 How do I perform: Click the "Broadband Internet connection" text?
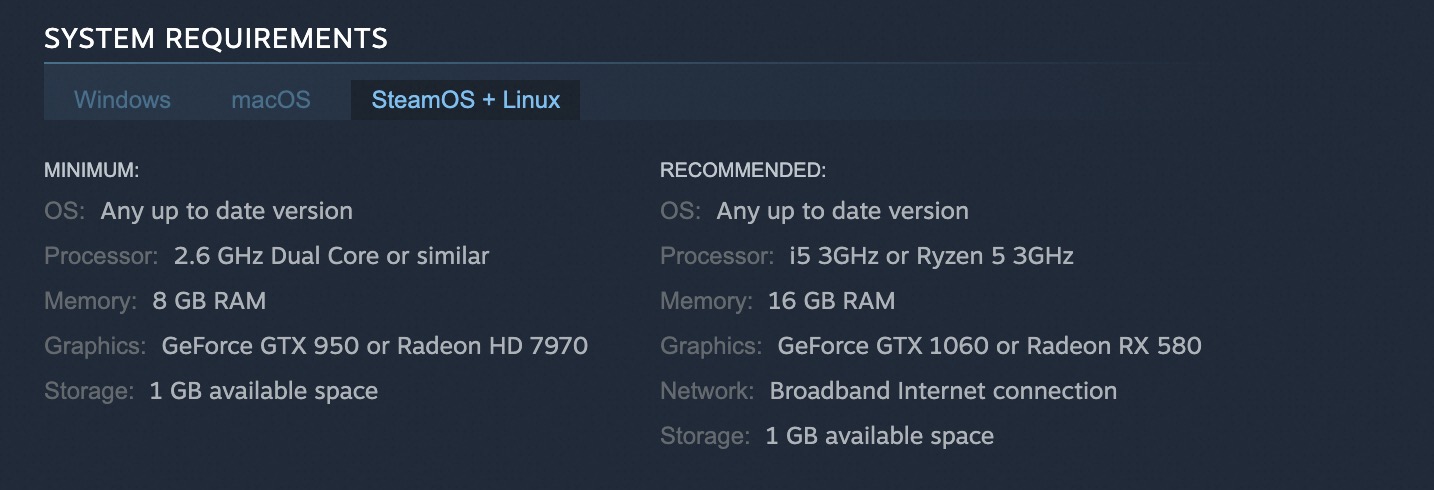pyautogui.click(x=943, y=391)
